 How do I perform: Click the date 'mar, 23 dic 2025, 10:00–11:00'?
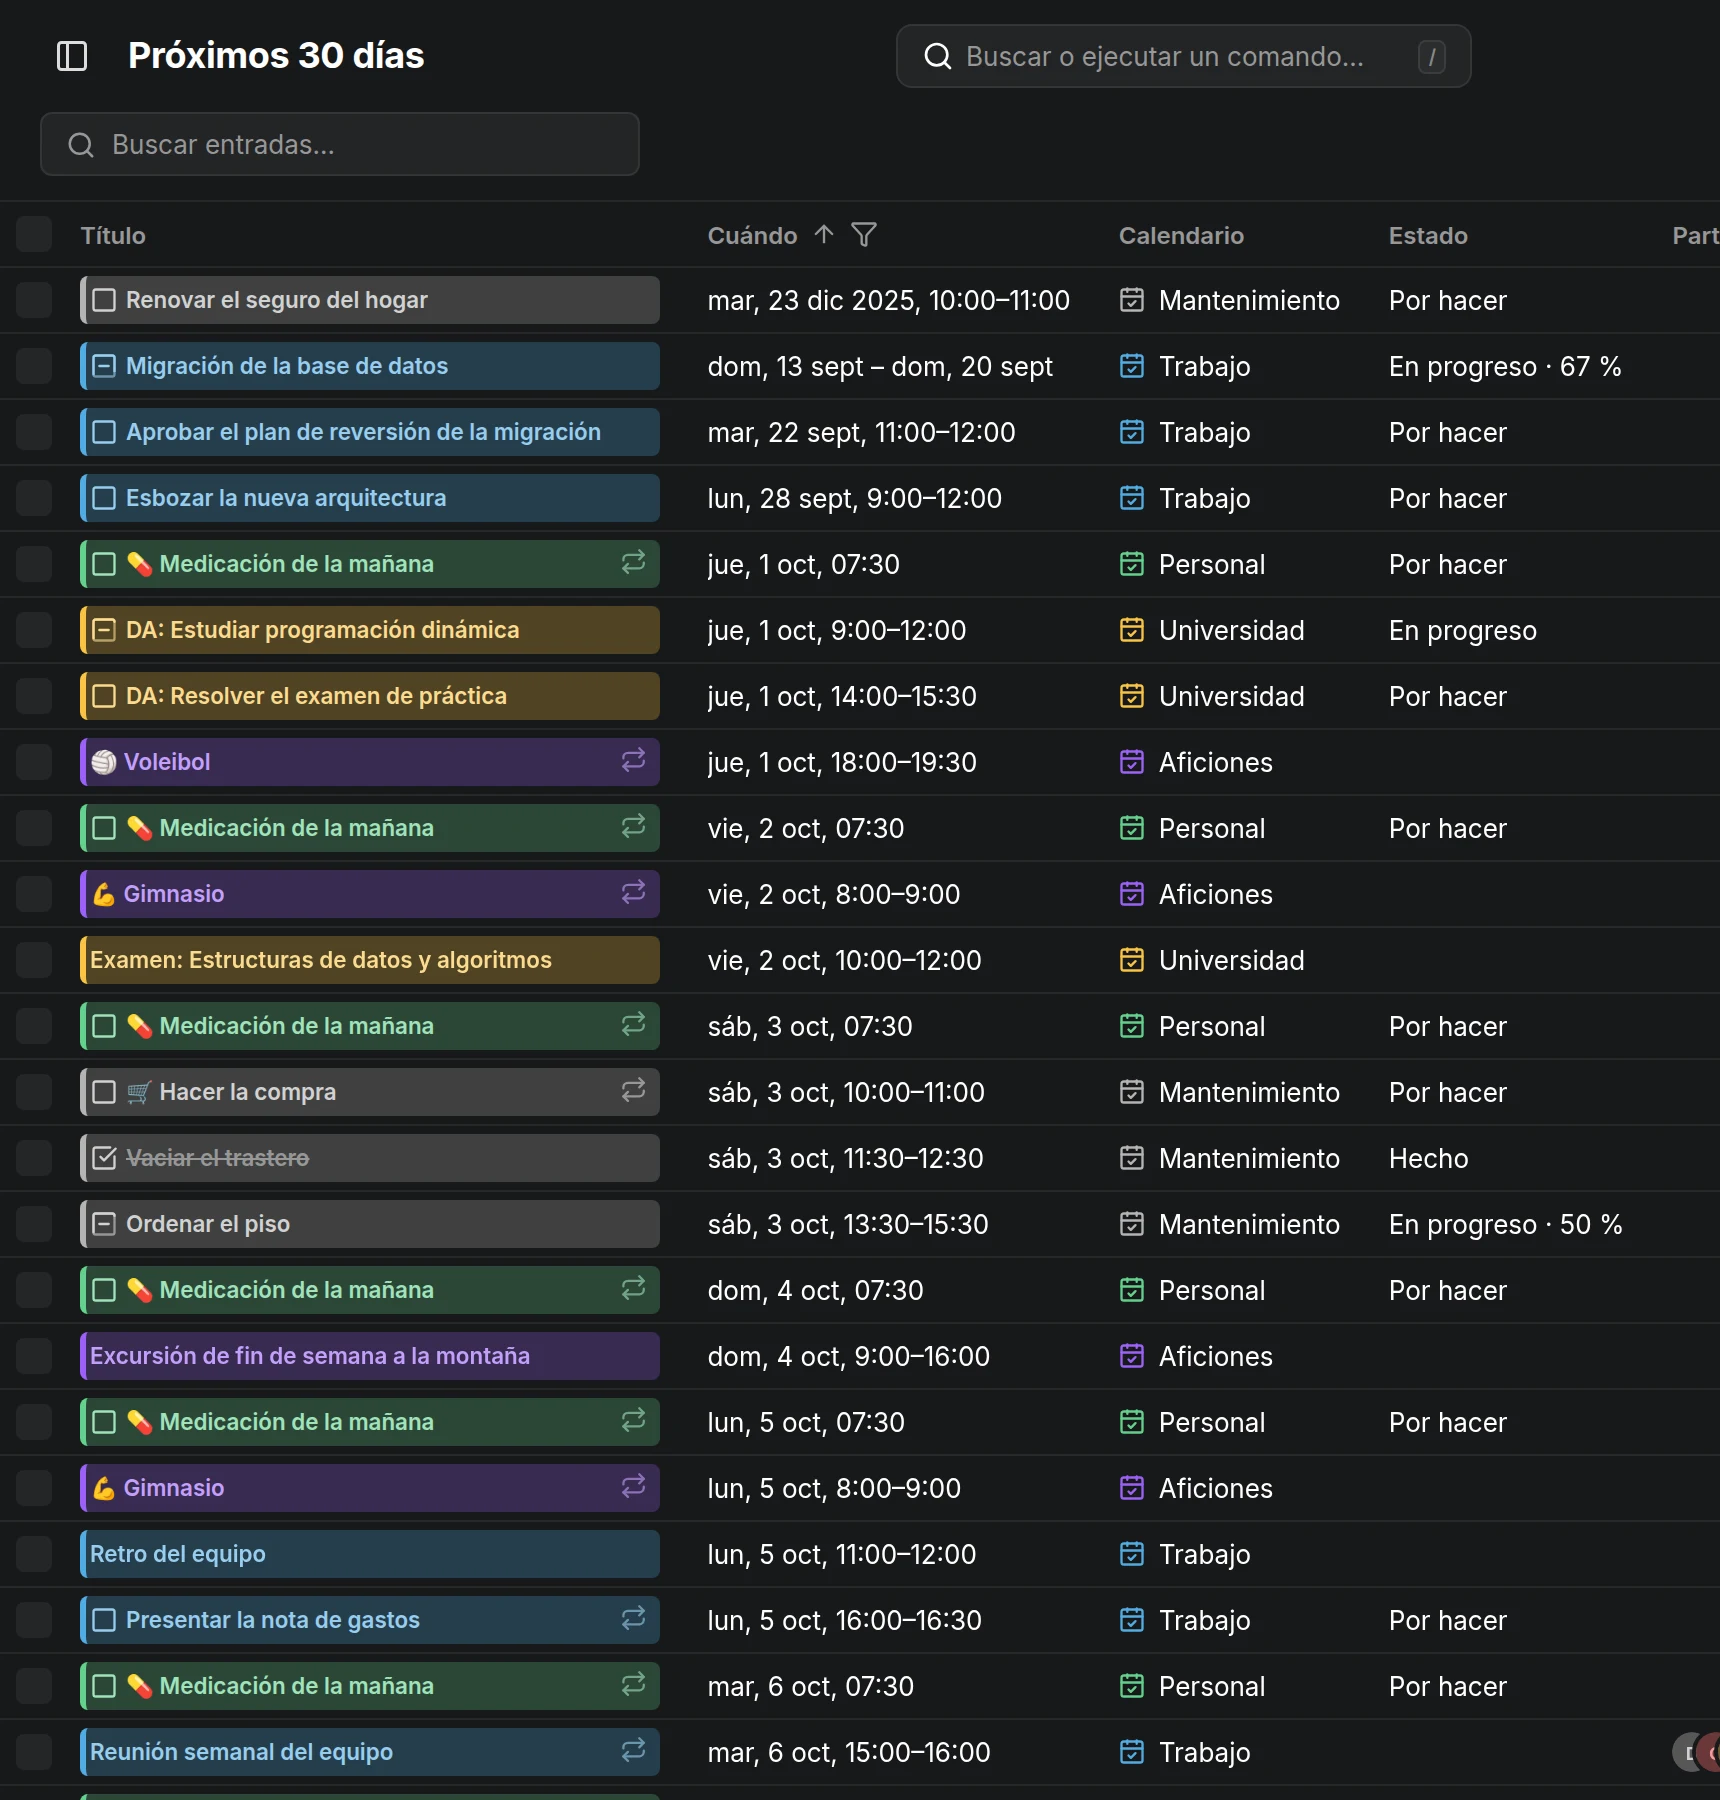point(888,300)
